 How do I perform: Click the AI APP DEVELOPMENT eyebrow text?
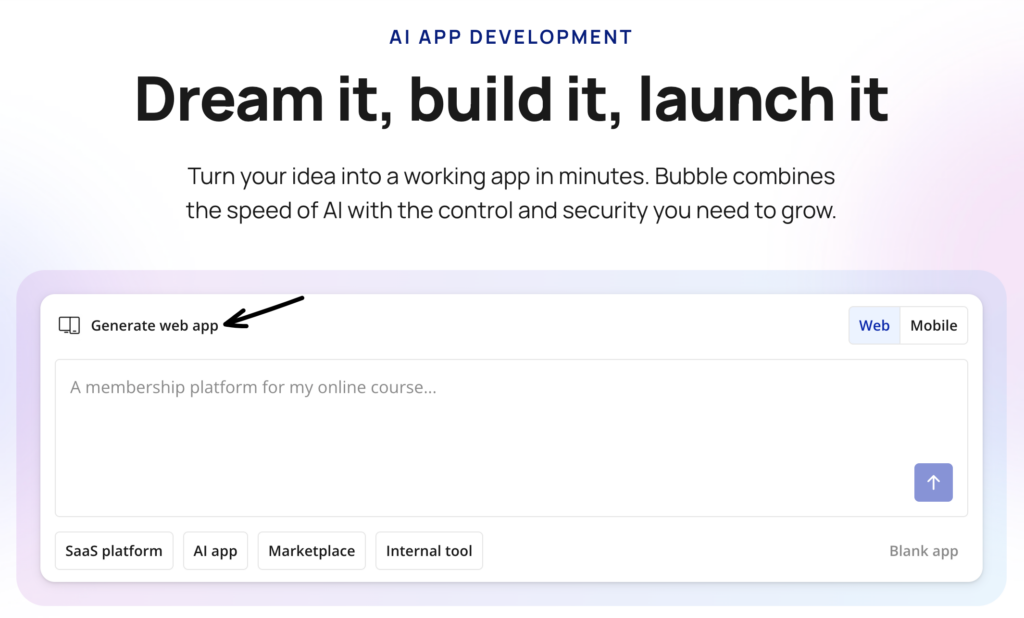511,36
